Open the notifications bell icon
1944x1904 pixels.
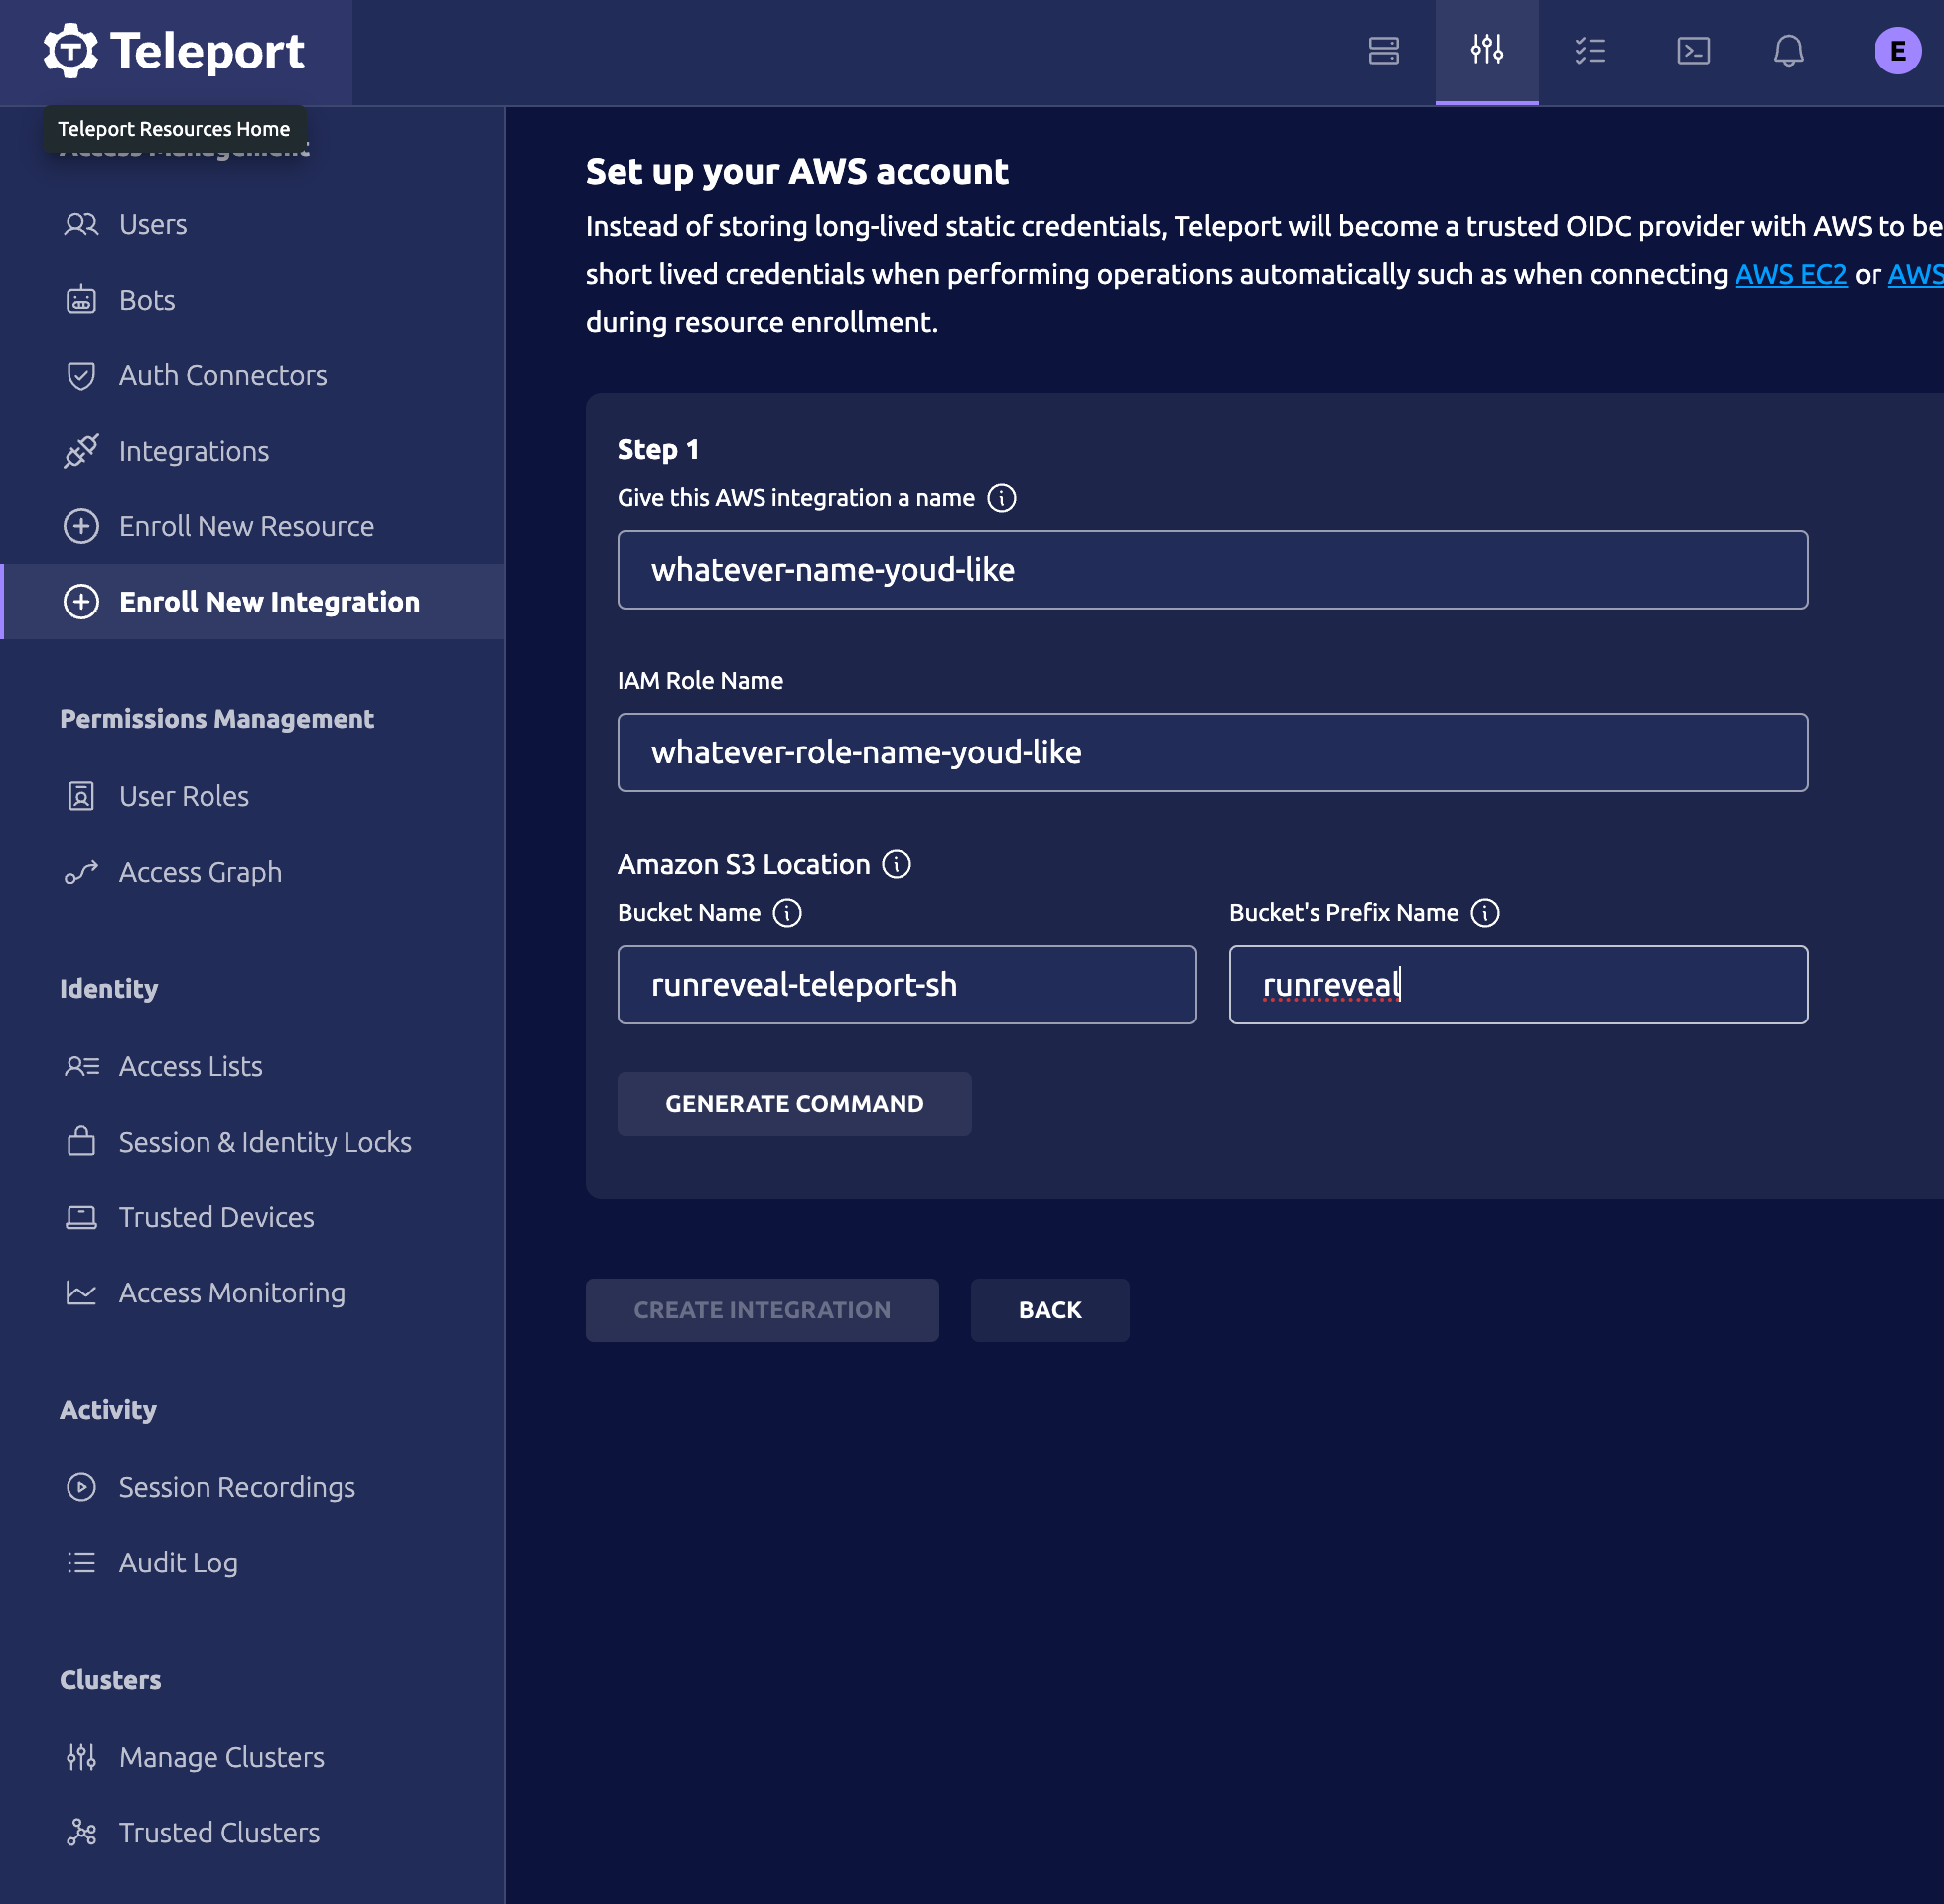(1788, 51)
